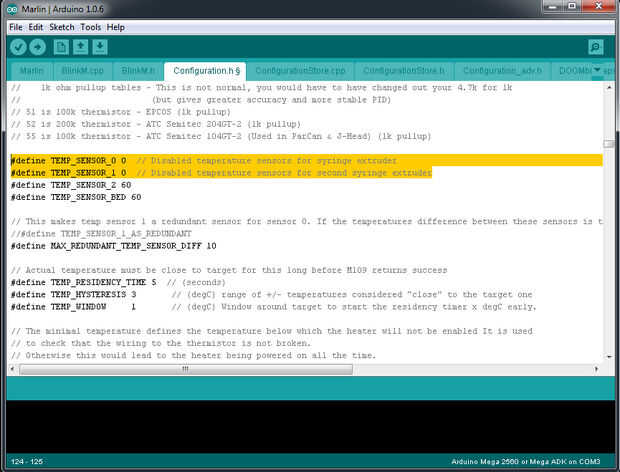Click the horizontal scrollbar right arrow
Viewport: 620px width, 472px height.
(x=596, y=369)
